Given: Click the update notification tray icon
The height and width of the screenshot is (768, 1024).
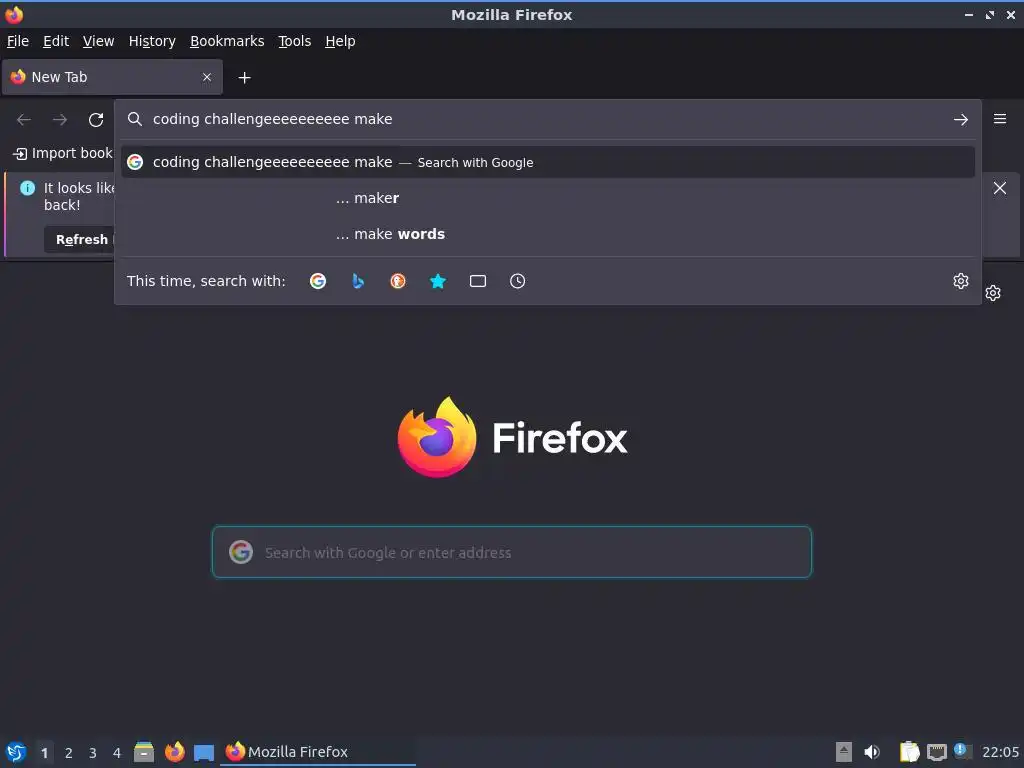Looking at the screenshot, I should pos(963,751).
